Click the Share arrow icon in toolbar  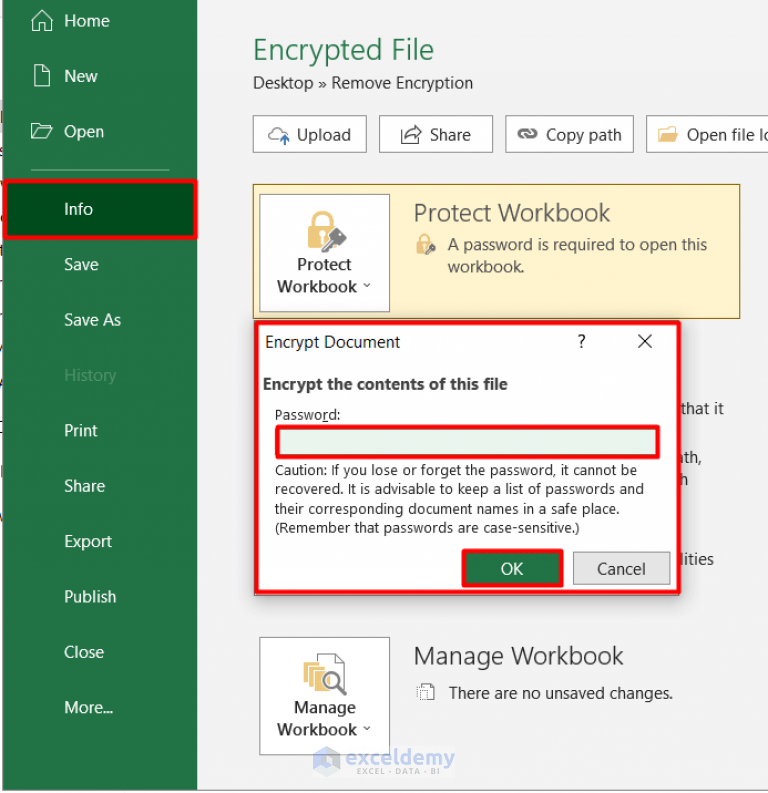(x=411, y=135)
